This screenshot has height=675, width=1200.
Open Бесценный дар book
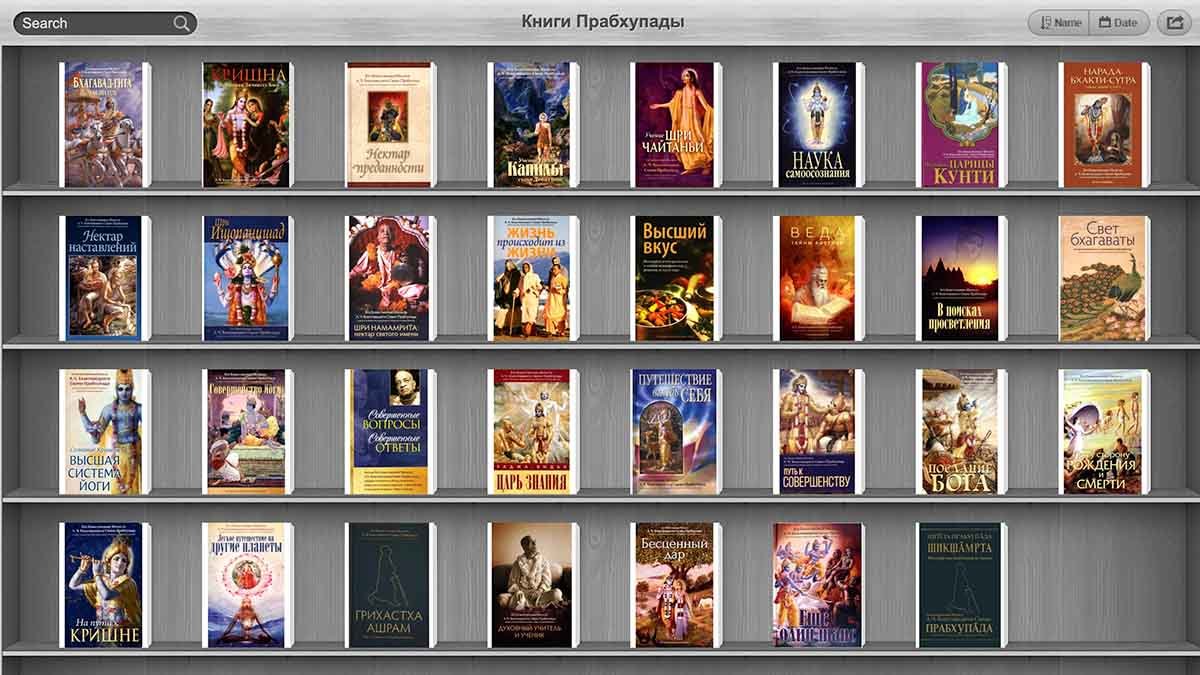pos(675,585)
